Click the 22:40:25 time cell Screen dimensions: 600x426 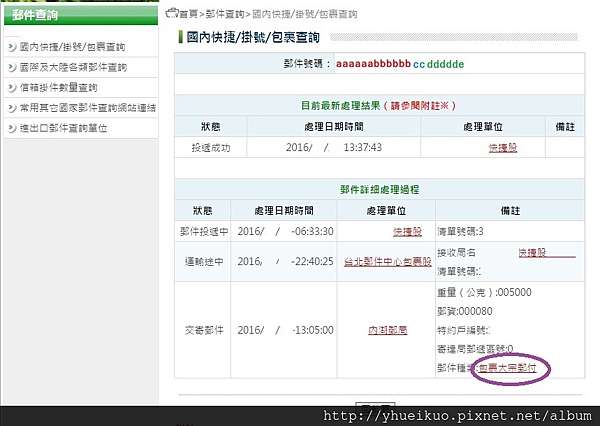coord(285,261)
